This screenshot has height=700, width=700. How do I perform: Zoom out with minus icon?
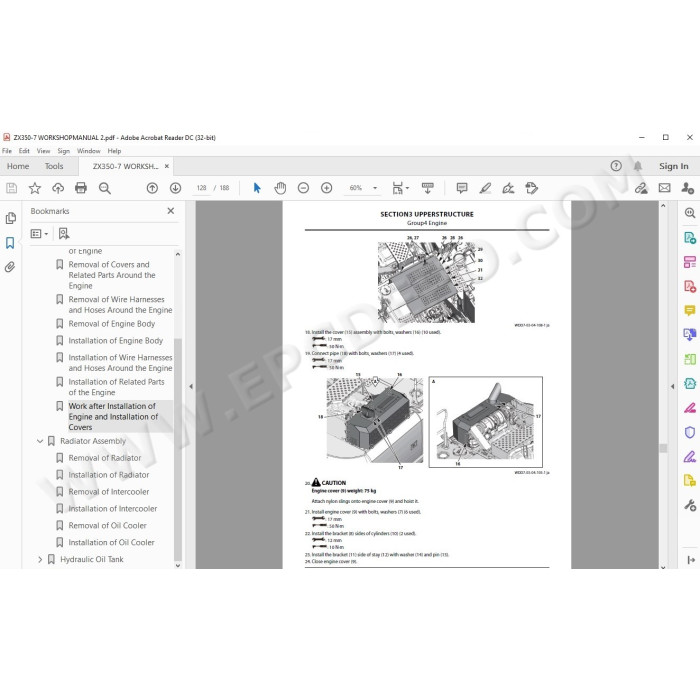tap(303, 188)
